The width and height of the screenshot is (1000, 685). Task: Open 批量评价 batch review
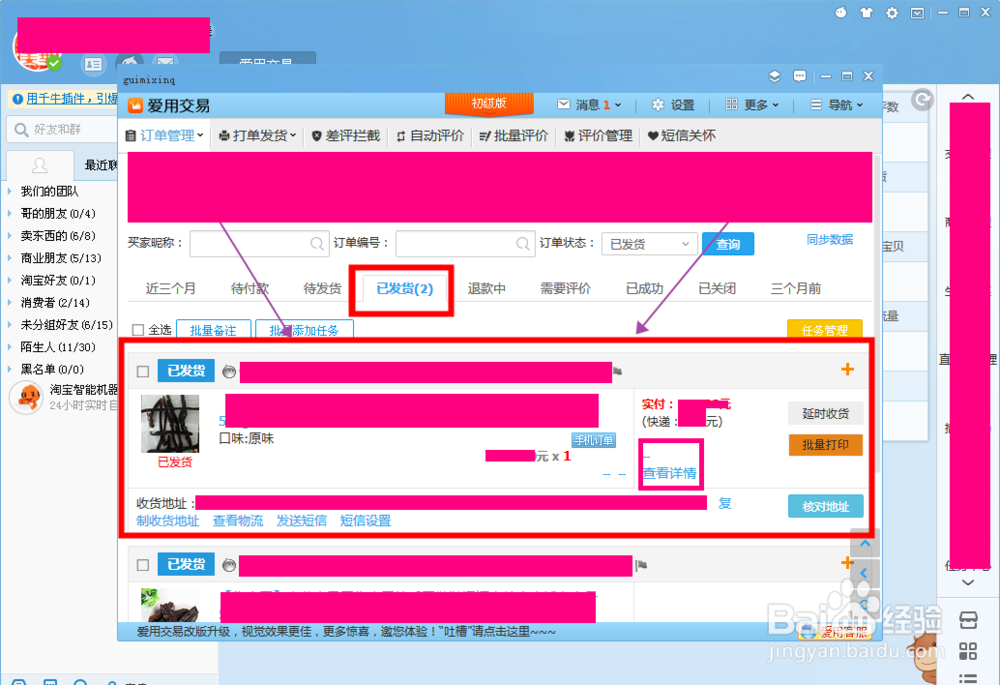[512, 136]
